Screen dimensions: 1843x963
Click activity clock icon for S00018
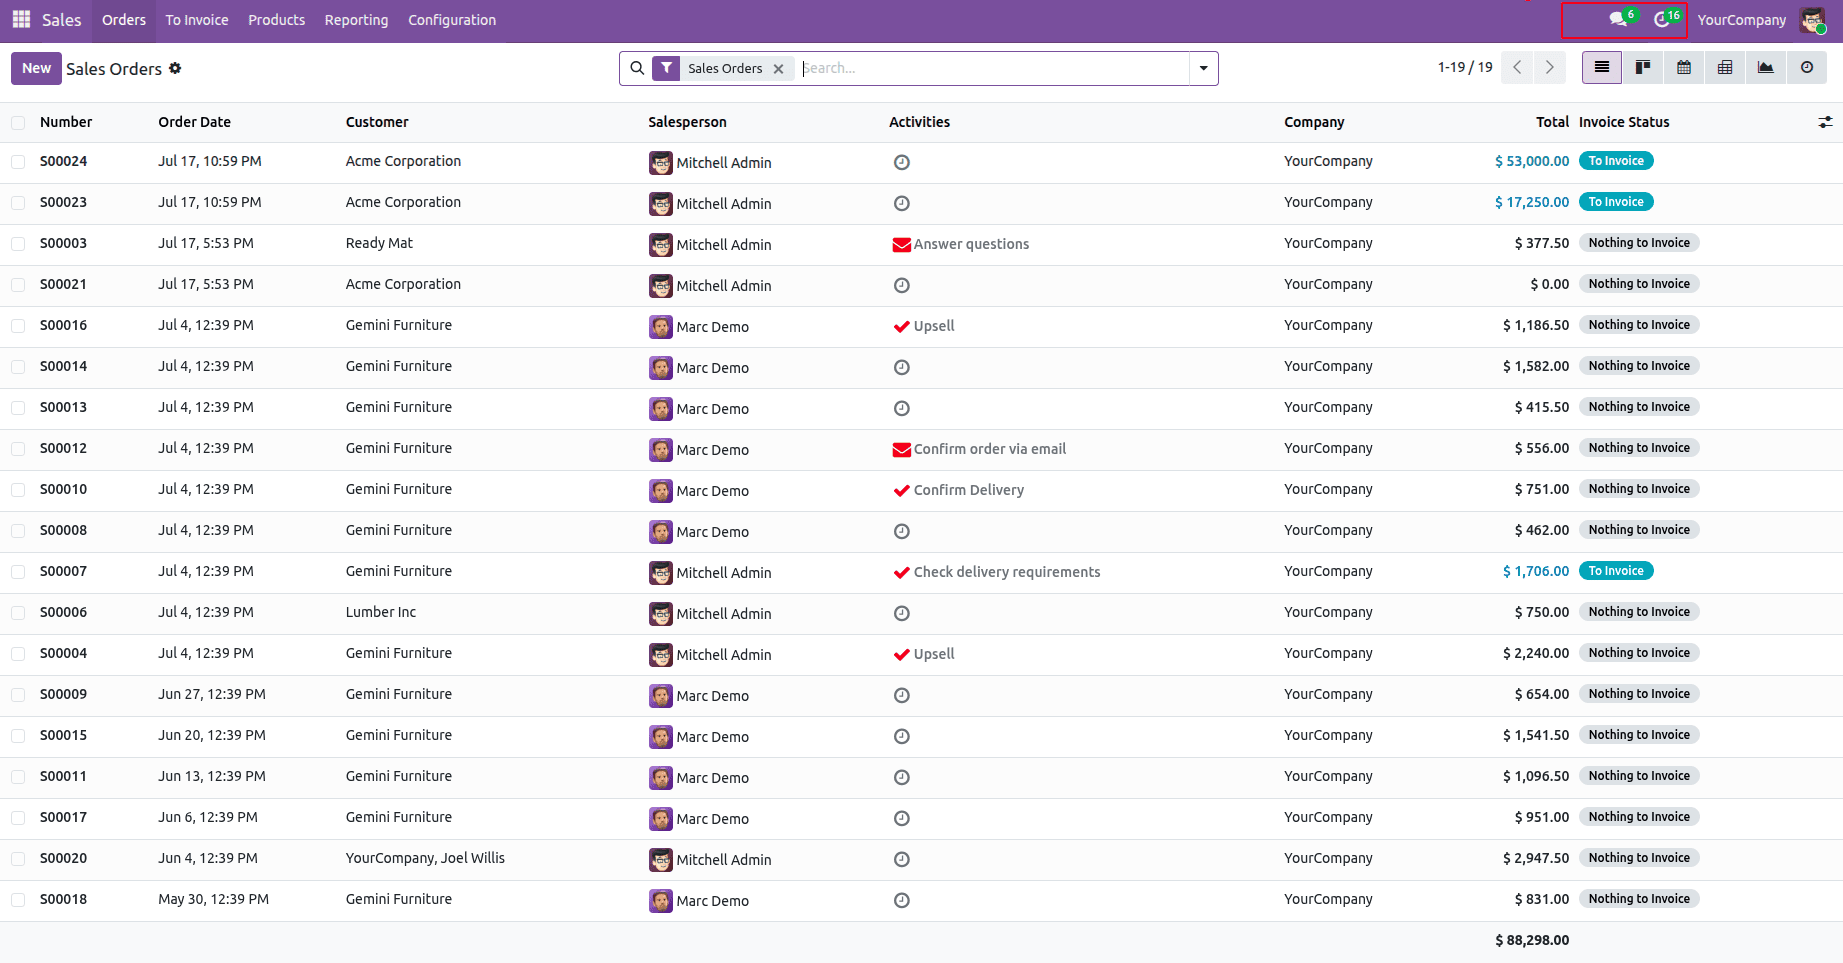(x=901, y=900)
